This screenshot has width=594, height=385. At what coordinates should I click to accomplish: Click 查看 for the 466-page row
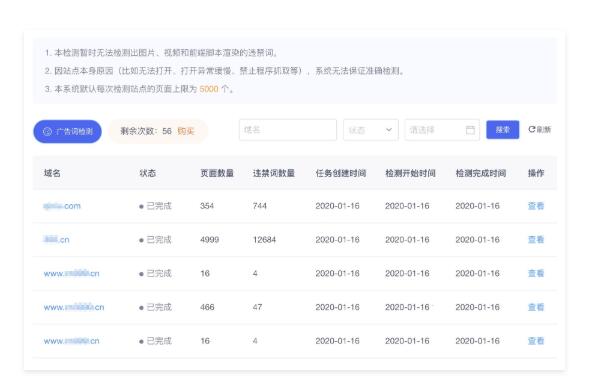click(x=536, y=307)
